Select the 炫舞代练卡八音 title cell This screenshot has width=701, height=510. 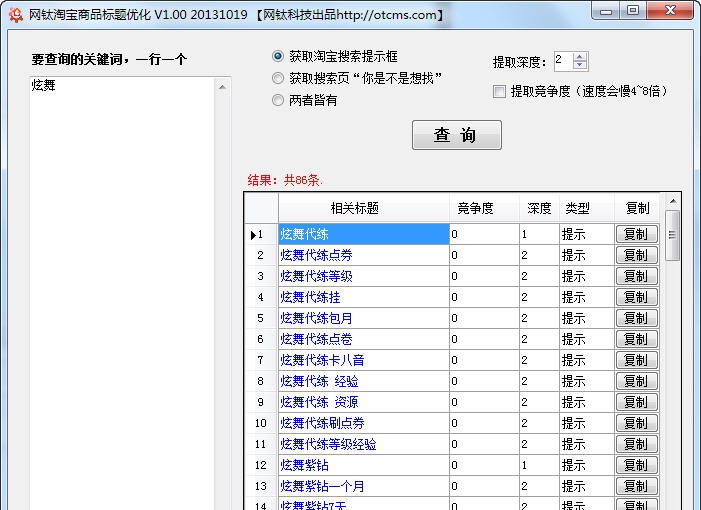point(363,360)
